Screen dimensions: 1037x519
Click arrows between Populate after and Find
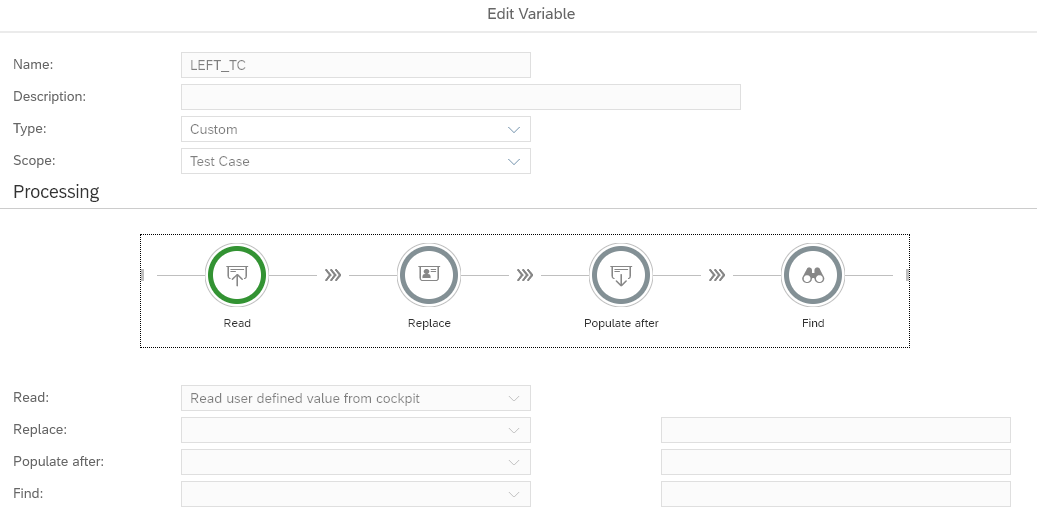[717, 275]
